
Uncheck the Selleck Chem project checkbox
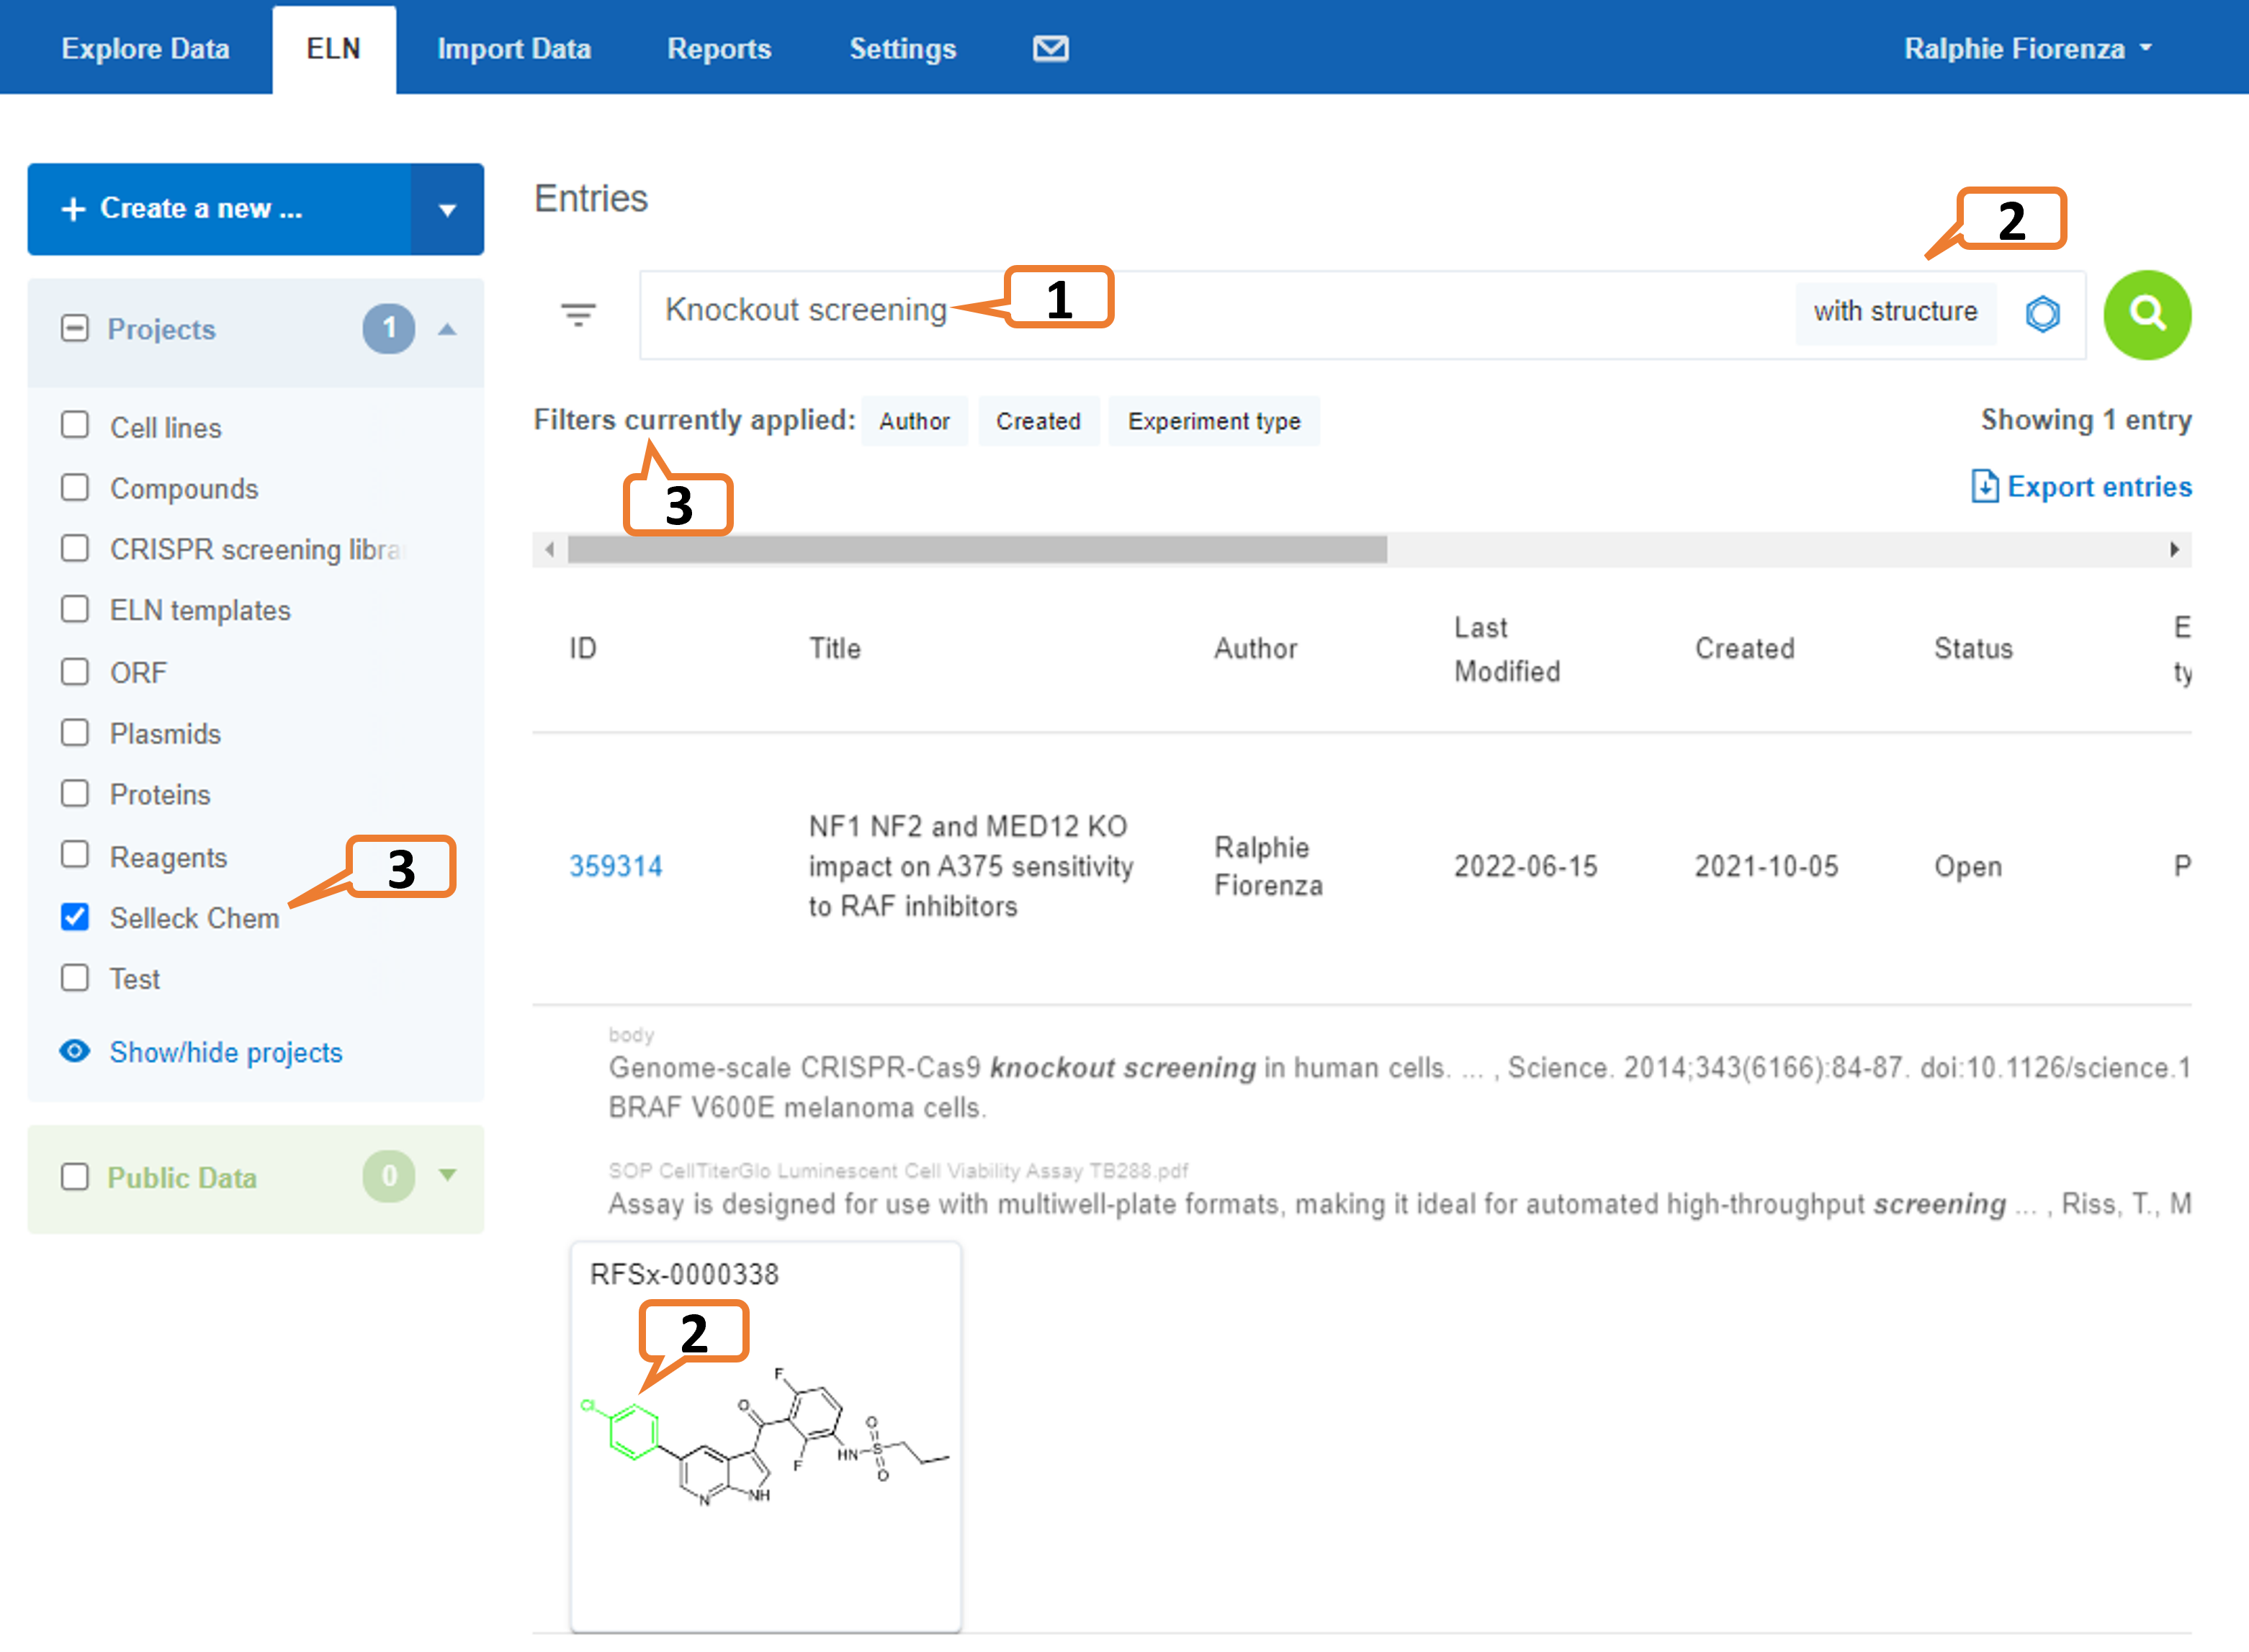click(75, 916)
